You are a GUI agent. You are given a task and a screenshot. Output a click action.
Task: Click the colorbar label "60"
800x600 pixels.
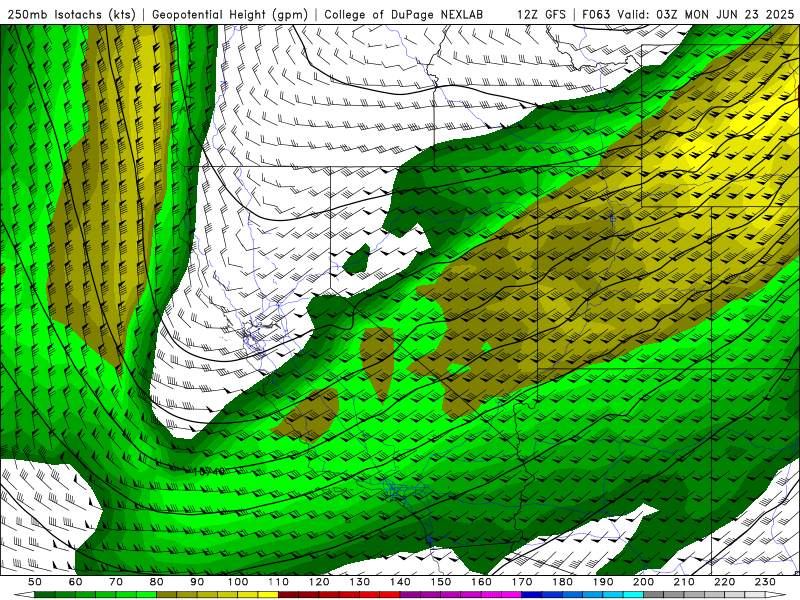point(76,582)
